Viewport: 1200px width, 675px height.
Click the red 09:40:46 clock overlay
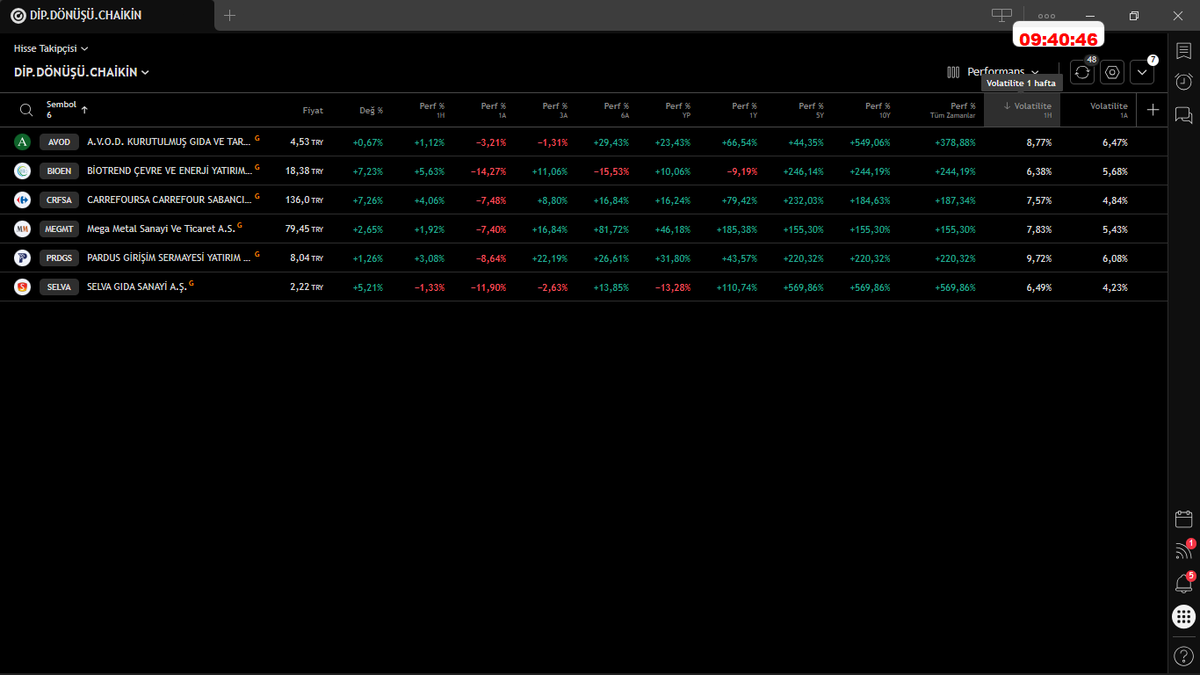tap(1059, 39)
